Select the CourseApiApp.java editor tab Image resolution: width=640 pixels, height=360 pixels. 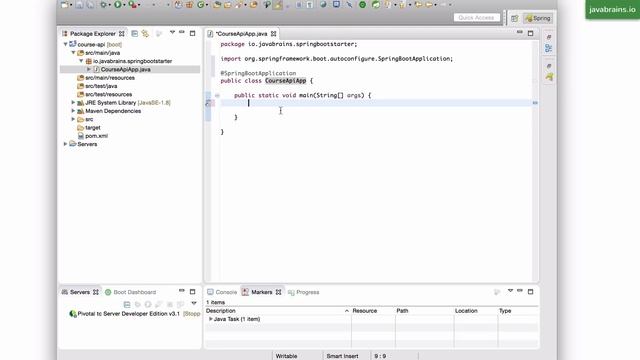click(x=242, y=34)
